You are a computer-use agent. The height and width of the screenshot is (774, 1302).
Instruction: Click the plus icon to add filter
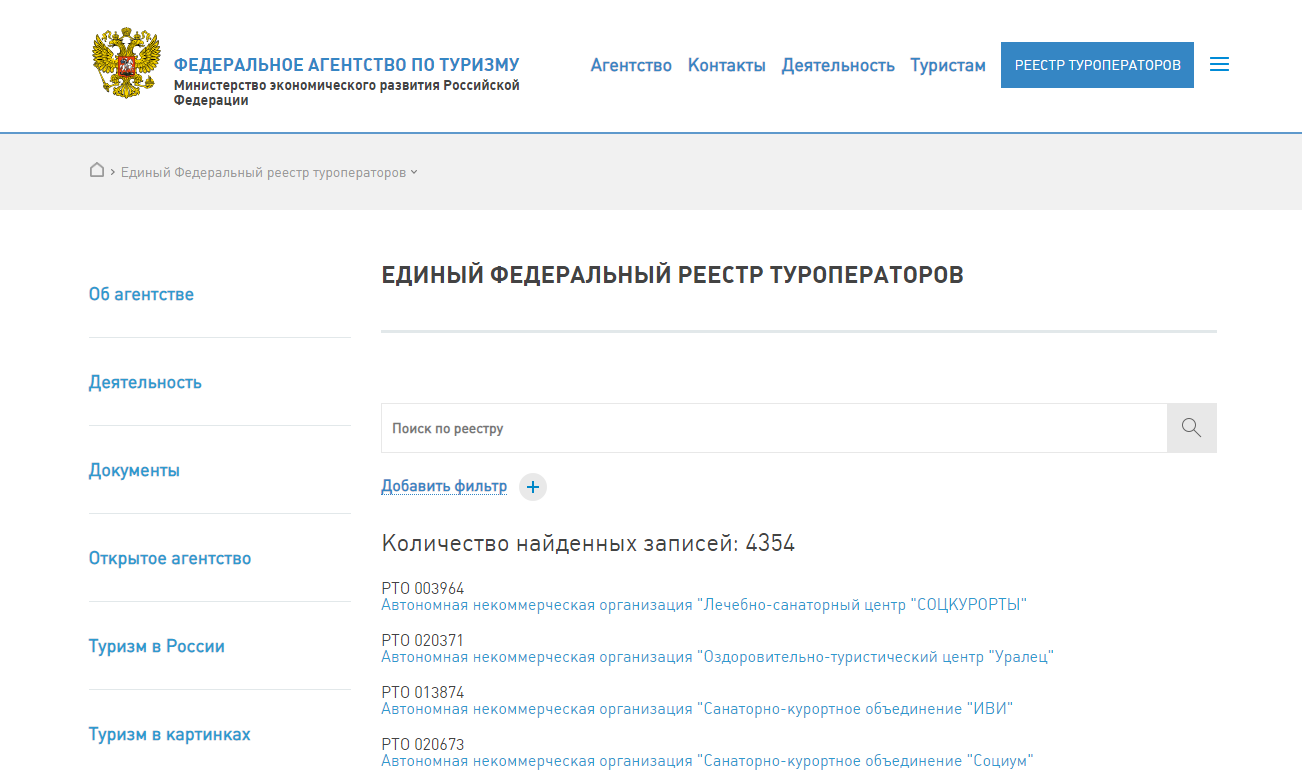pyautogui.click(x=533, y=487)
